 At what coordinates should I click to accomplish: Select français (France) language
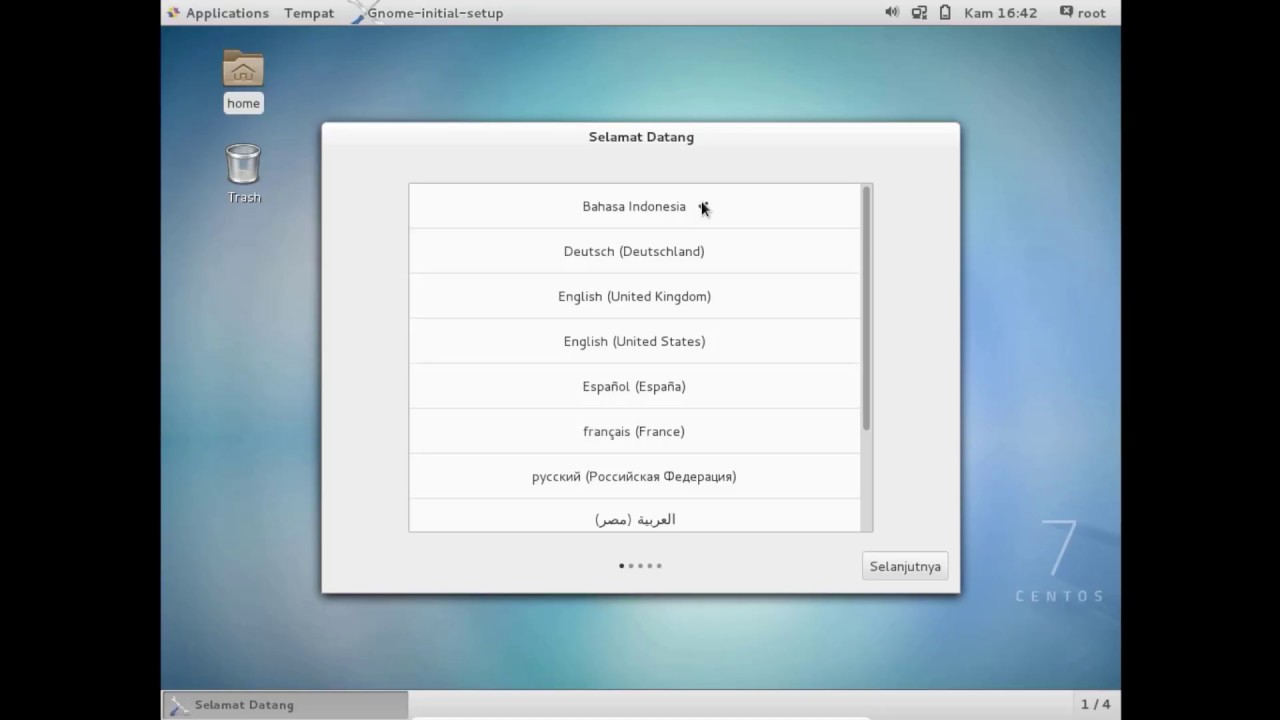[x=634, y=431]
